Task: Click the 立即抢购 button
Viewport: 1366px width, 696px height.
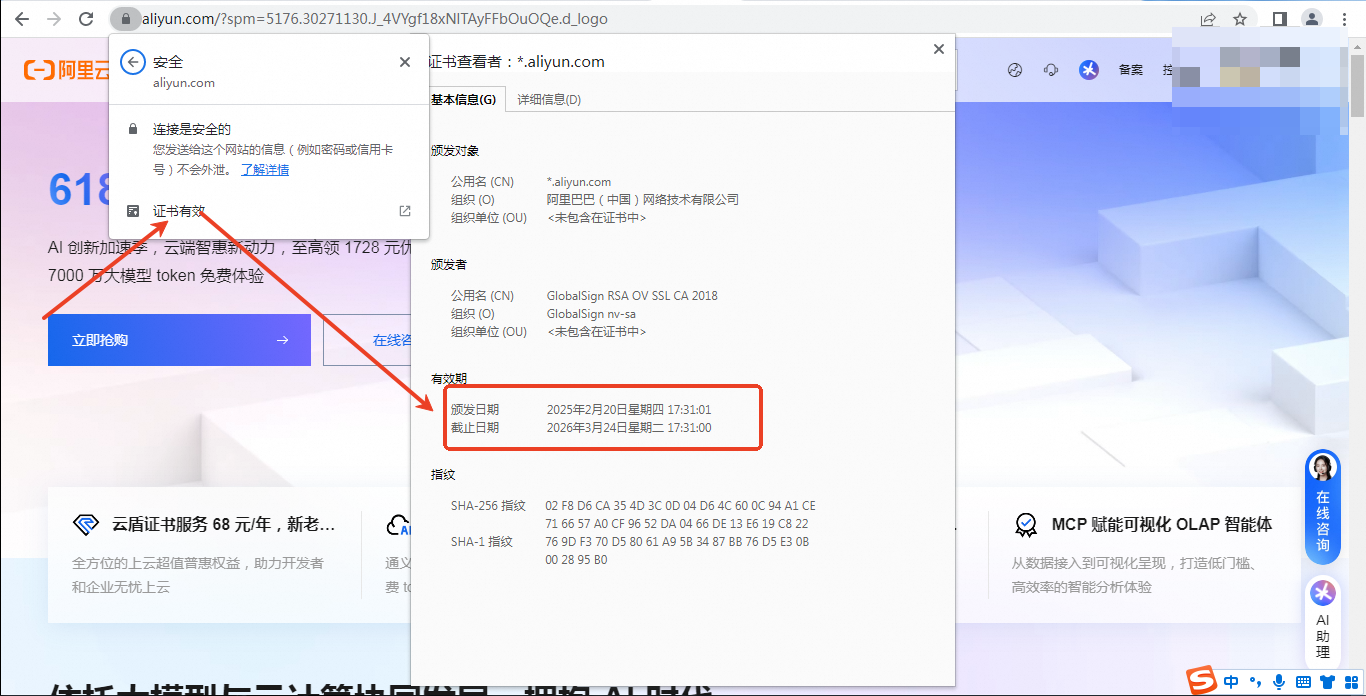Action: [179, 340]
